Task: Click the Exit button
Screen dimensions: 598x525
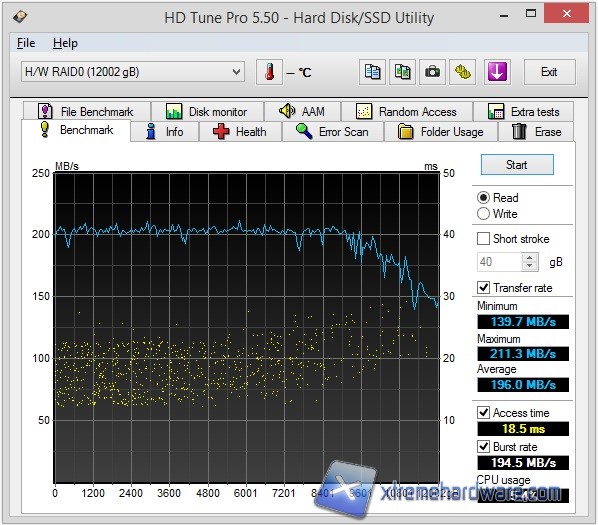Action: [549, 72]
